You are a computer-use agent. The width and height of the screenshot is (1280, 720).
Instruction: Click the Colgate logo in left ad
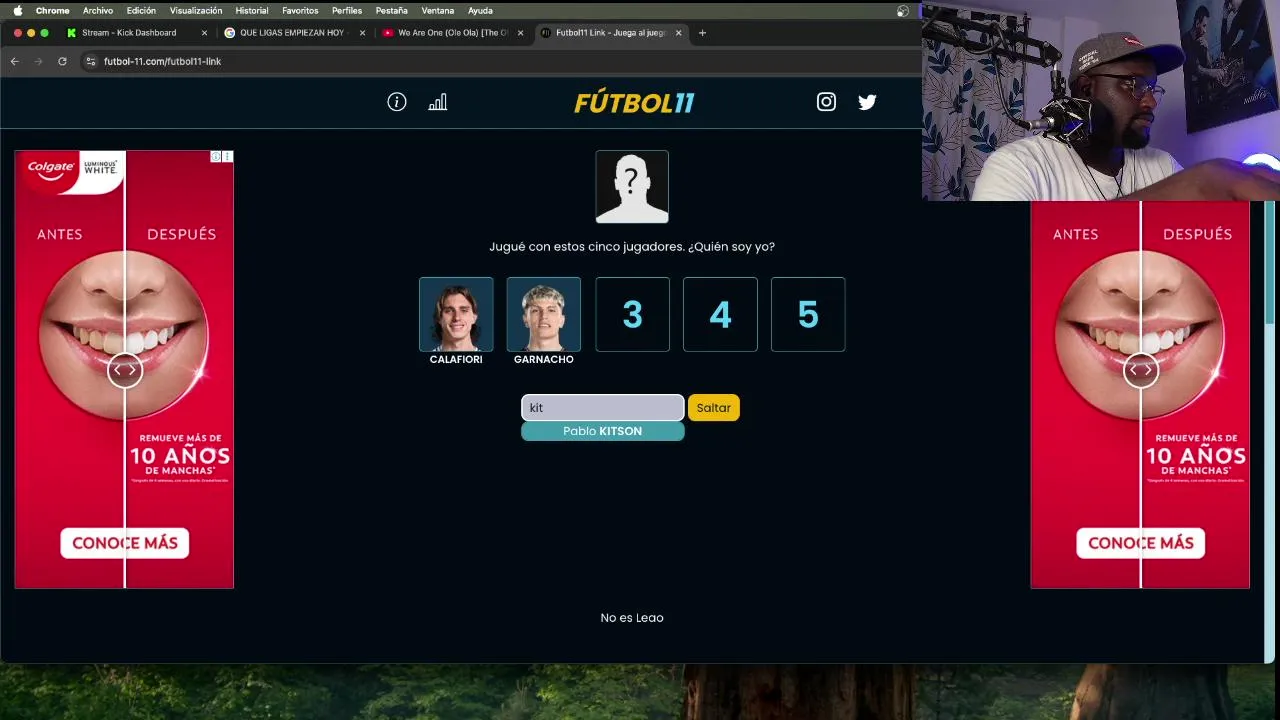[x=51, y=167]
